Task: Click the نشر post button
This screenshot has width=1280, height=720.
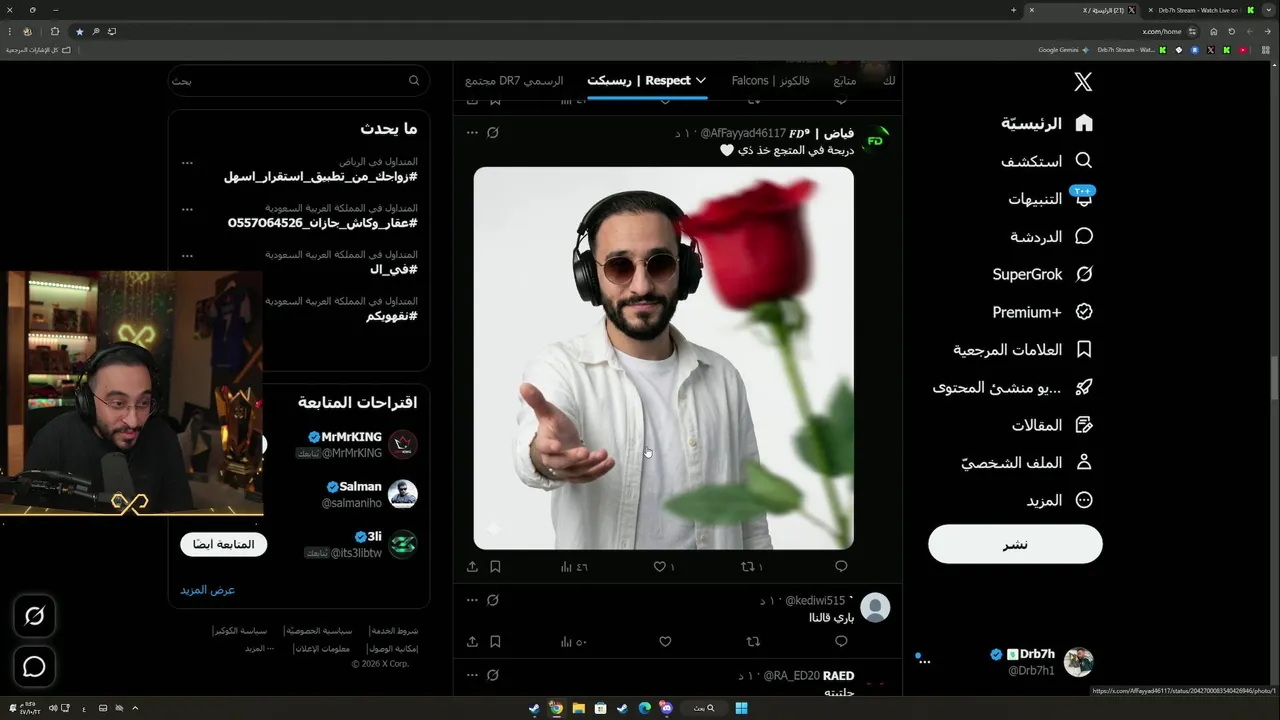Action: point(1015,544)
